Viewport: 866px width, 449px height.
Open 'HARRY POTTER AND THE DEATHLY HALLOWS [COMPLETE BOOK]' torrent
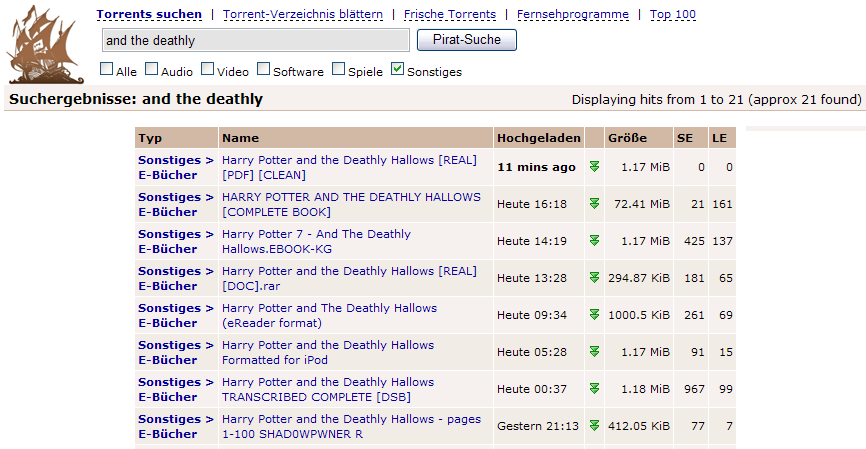coord(351,204)
